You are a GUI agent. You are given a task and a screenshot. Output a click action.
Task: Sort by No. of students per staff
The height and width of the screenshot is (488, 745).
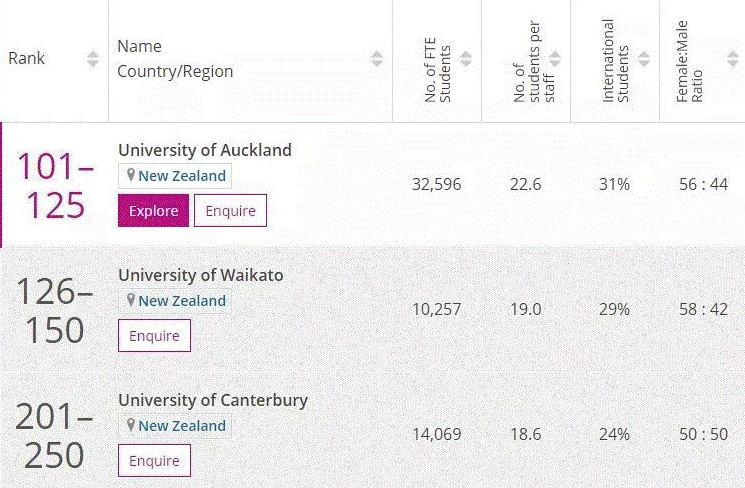point(555,59)
